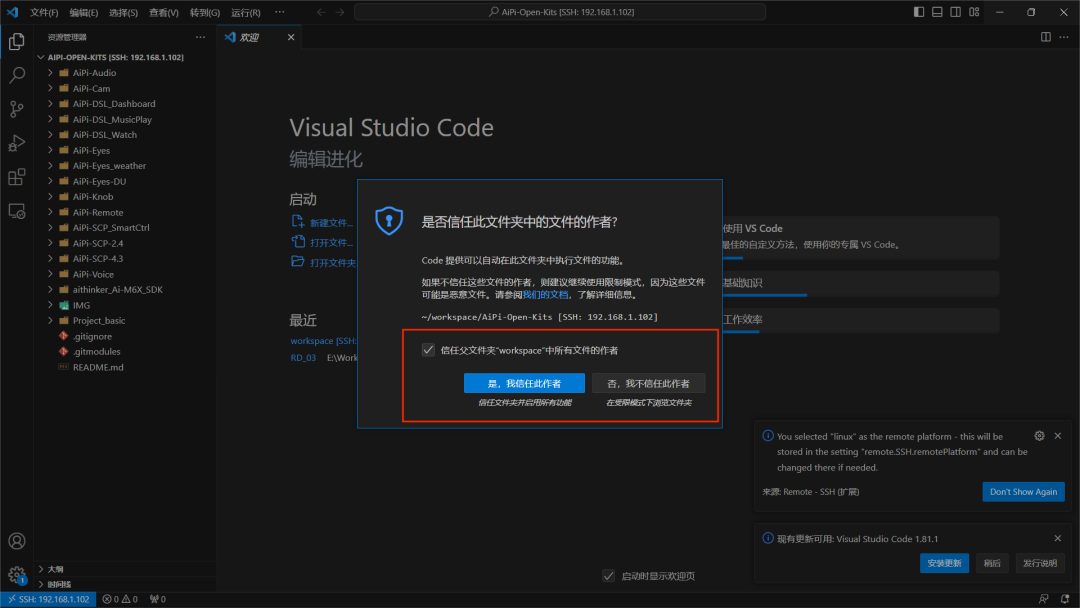The width and height of the screenshot is (1080, 608).
Task: Open the customize layout icon
Action: pos(974,12)
